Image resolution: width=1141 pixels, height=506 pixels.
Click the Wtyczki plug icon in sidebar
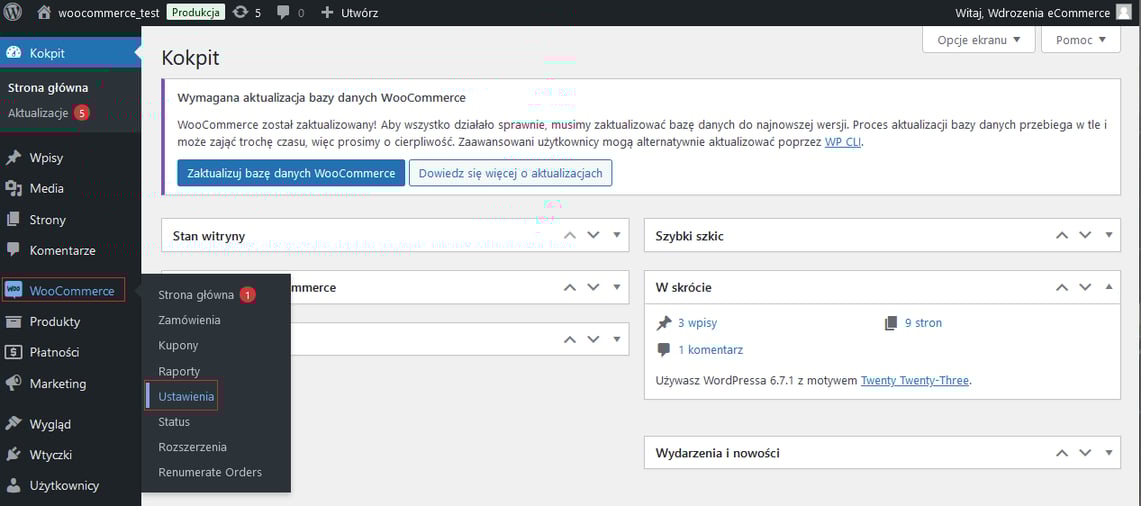[x=13, y=455]
